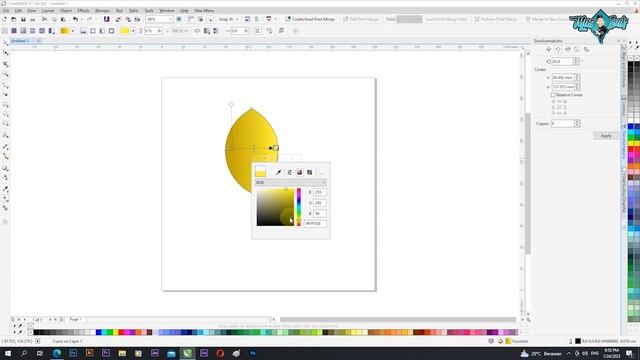This screenshot has height=360, width=640.
Task: Select the Pick tool in the toolbox
Action: [5, 43]
